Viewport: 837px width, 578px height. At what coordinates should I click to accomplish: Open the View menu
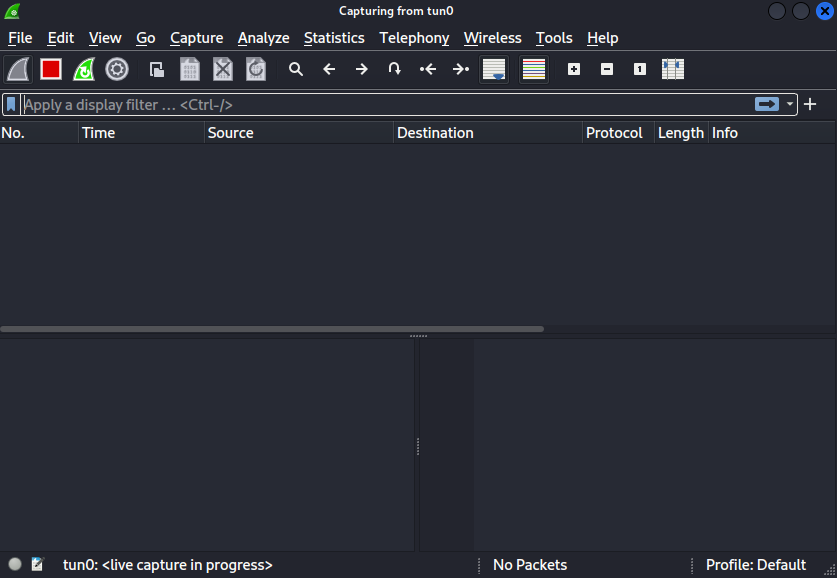click(x=105, y=38)
